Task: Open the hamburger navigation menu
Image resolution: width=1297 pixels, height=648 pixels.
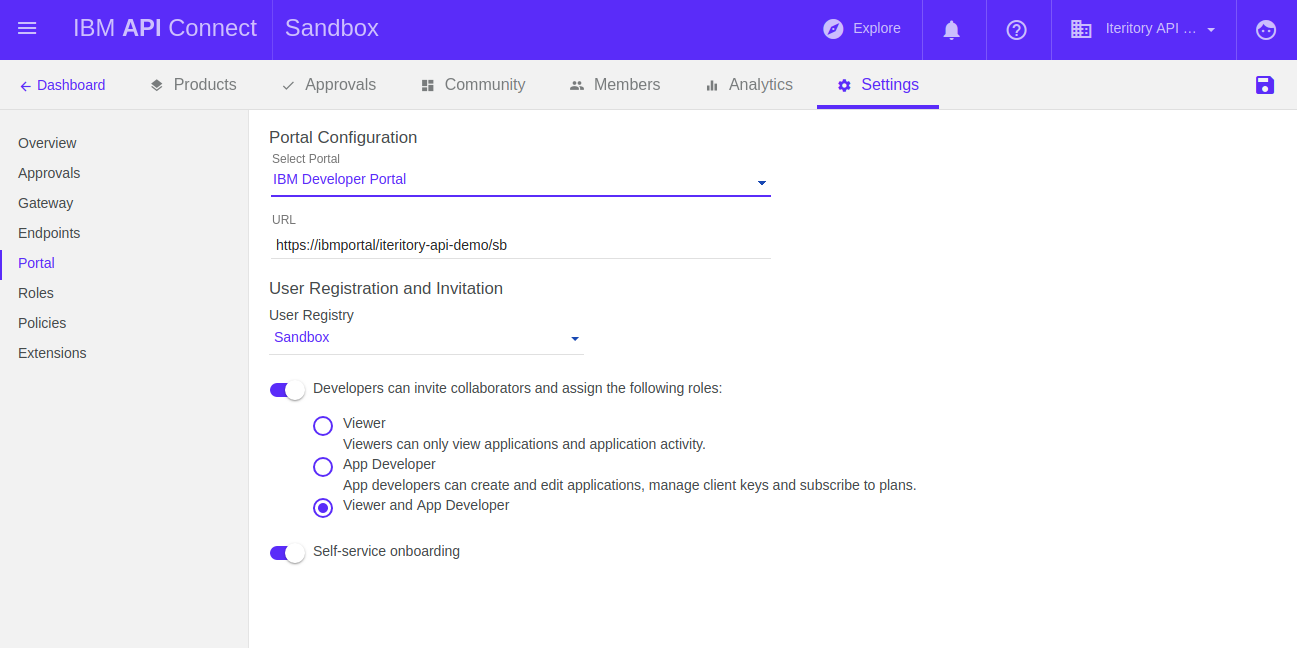Action: 27,29
